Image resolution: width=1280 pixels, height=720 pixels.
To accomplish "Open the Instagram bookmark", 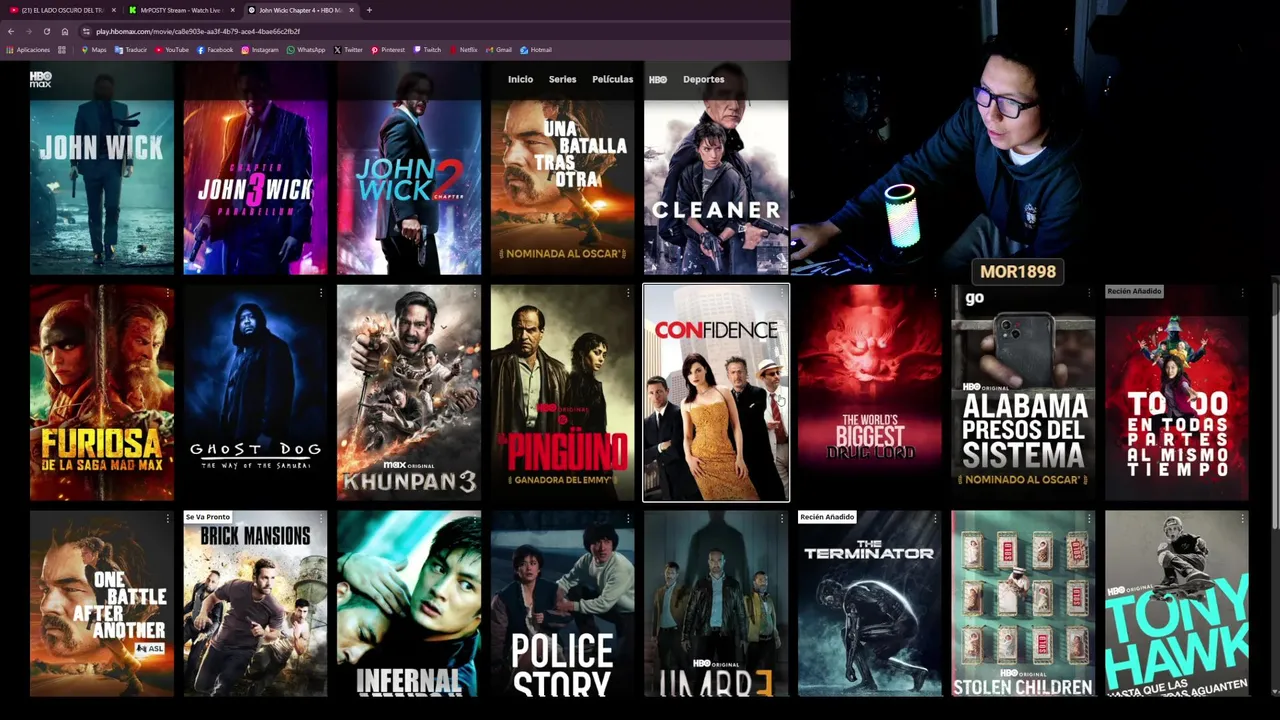I will click(260, 49).
